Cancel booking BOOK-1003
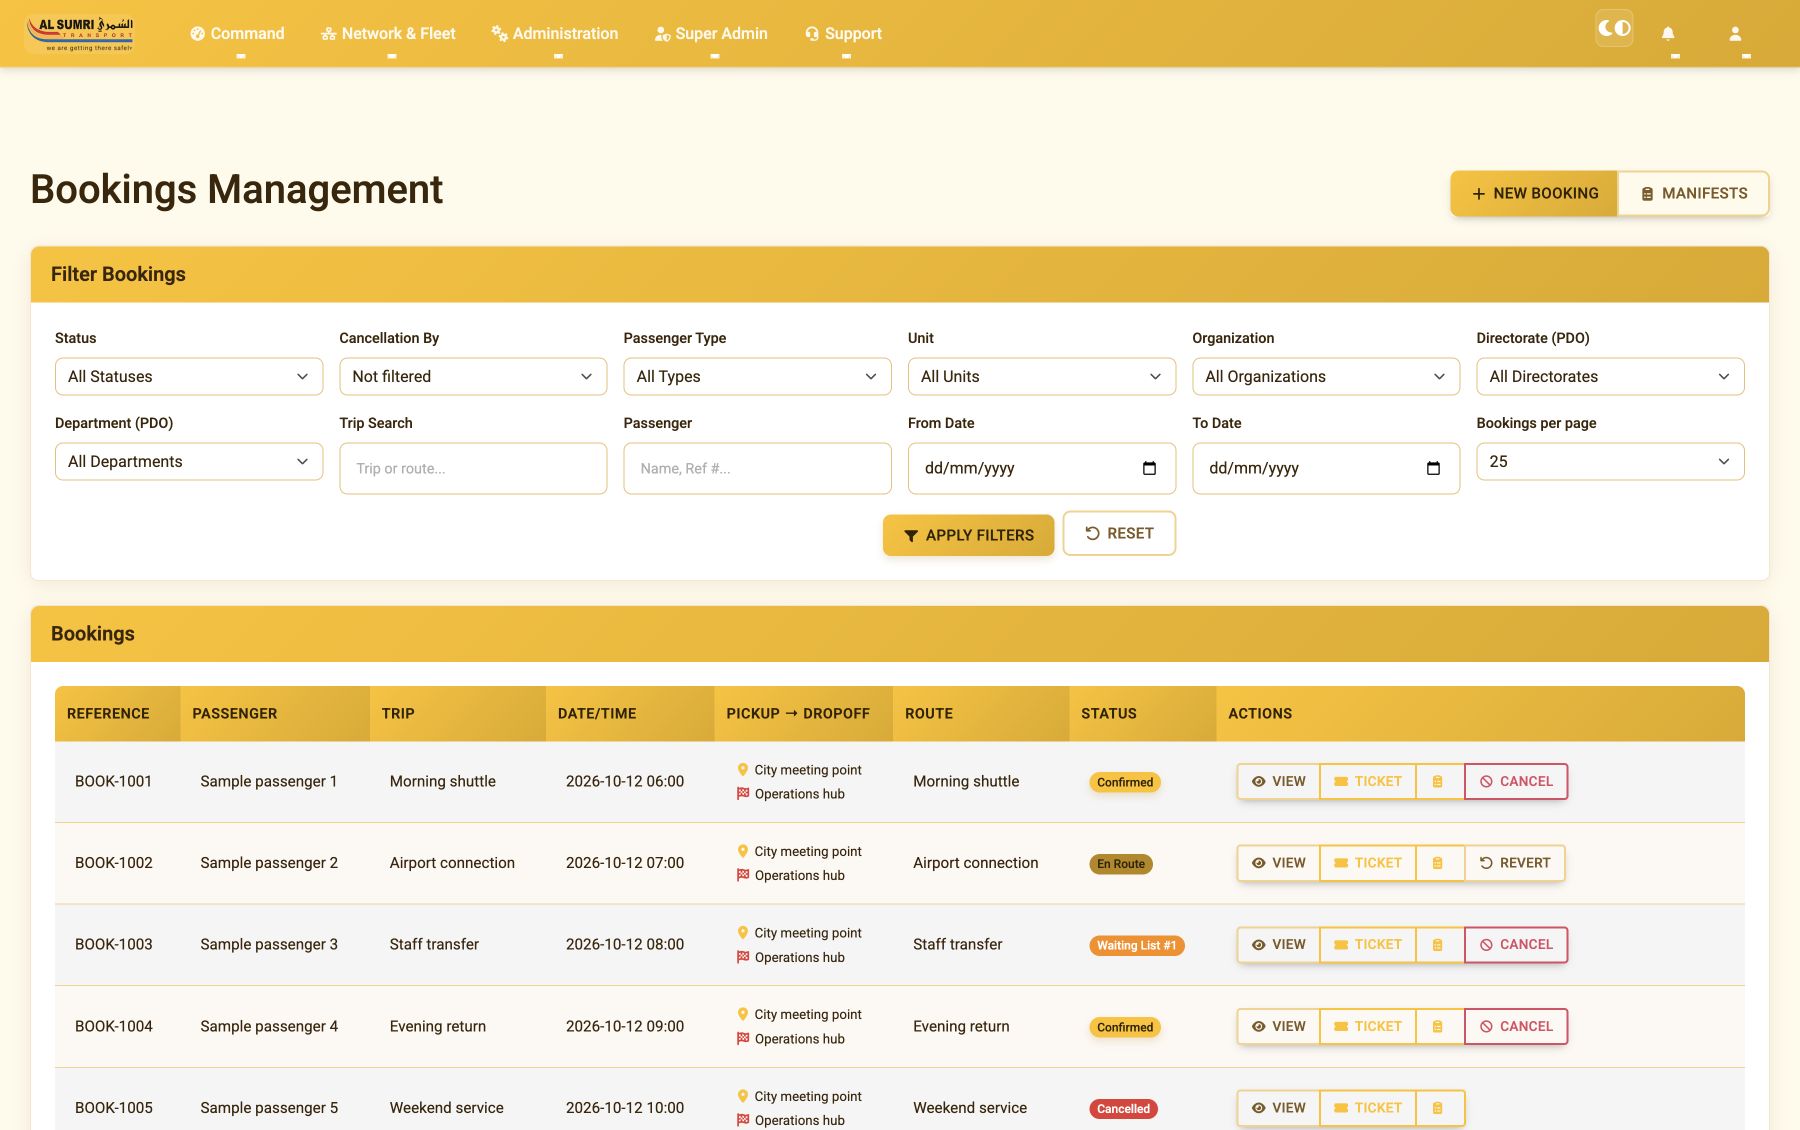1800x1130 pixels. point(1516,944)
